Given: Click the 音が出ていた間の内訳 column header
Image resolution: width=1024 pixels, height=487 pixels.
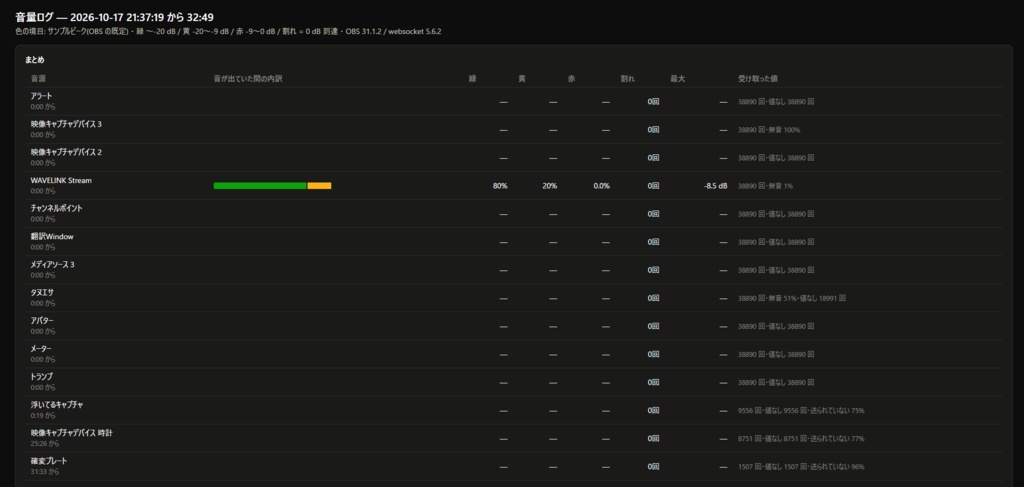Looking at the screenshot, I should [x=248, y=78].
